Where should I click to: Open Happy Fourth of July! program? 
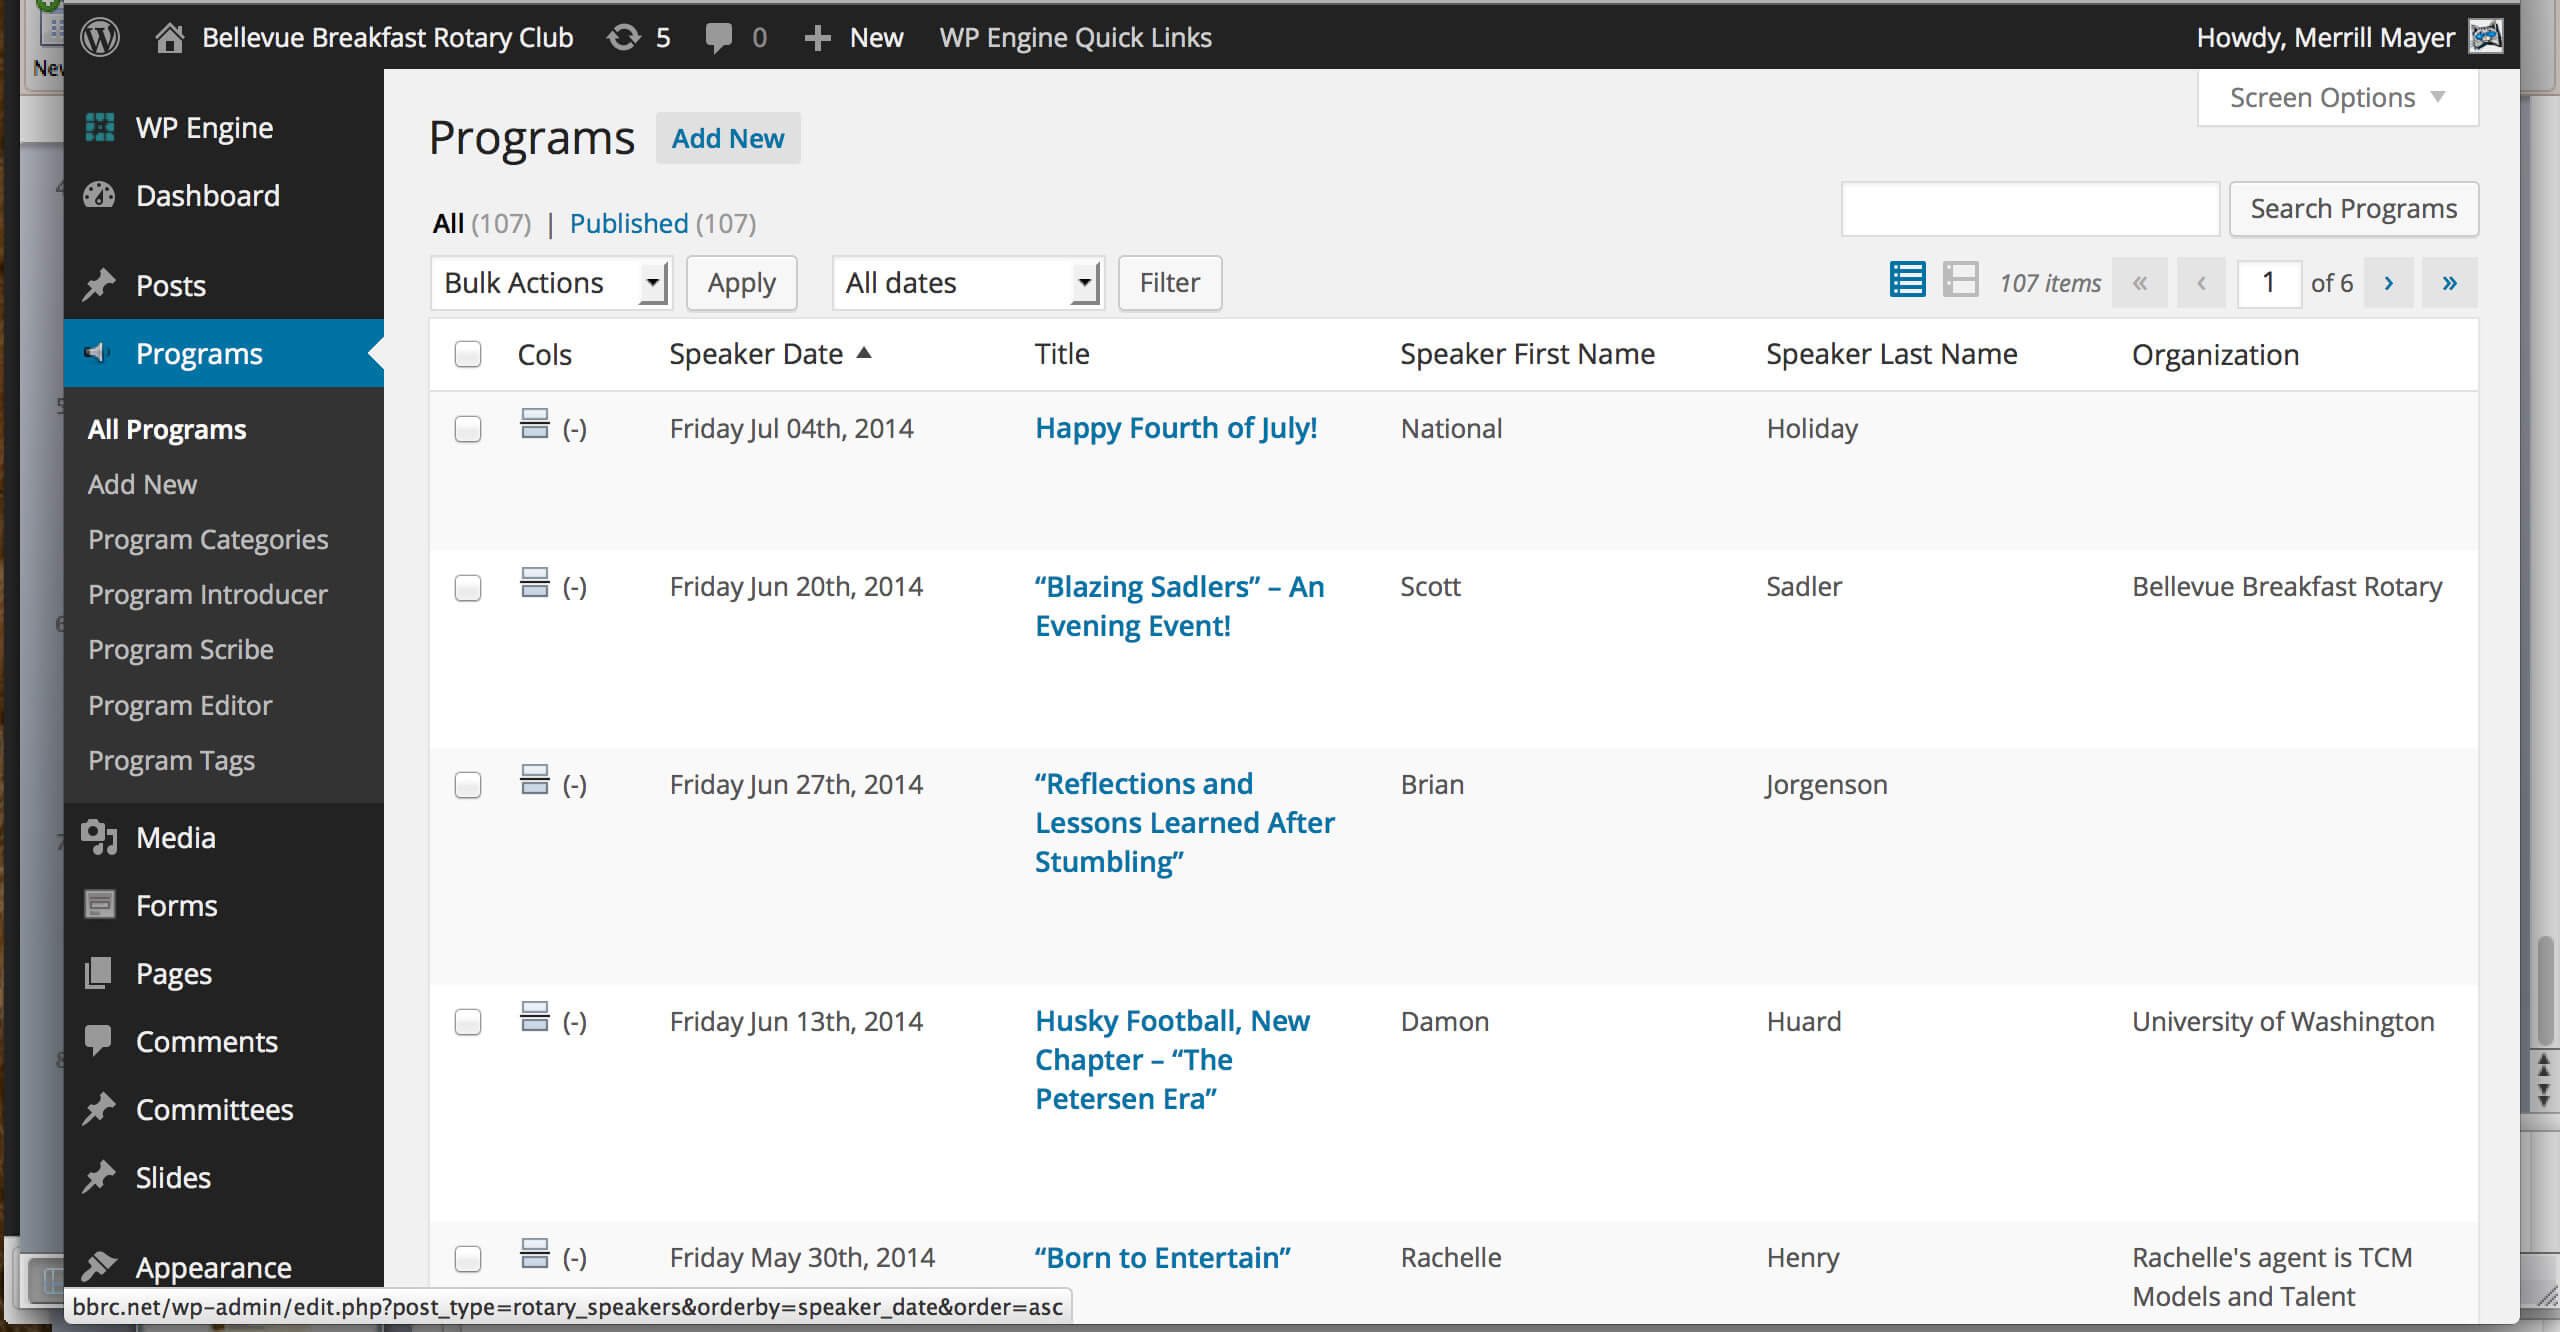(1176, 428)
